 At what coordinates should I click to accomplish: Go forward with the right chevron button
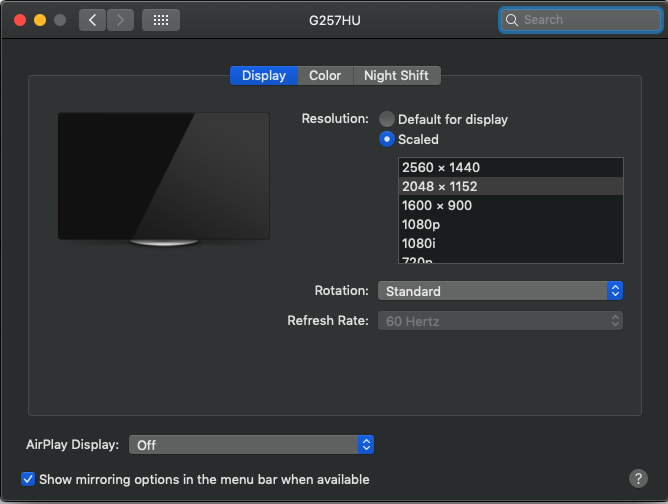pyautogui.click(x=121, y=20)
